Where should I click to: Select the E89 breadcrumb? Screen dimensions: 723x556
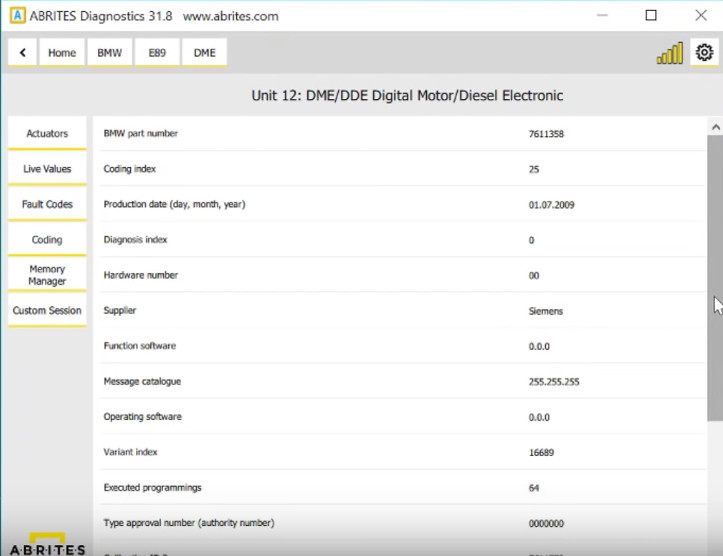[157, 53]
